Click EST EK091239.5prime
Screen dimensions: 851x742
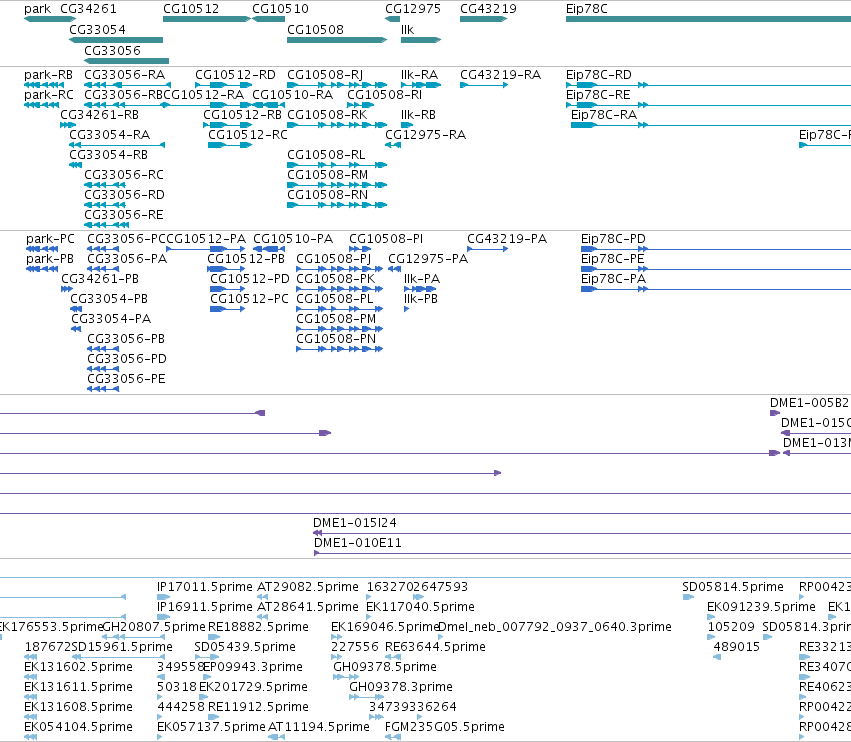pos(761,607)
